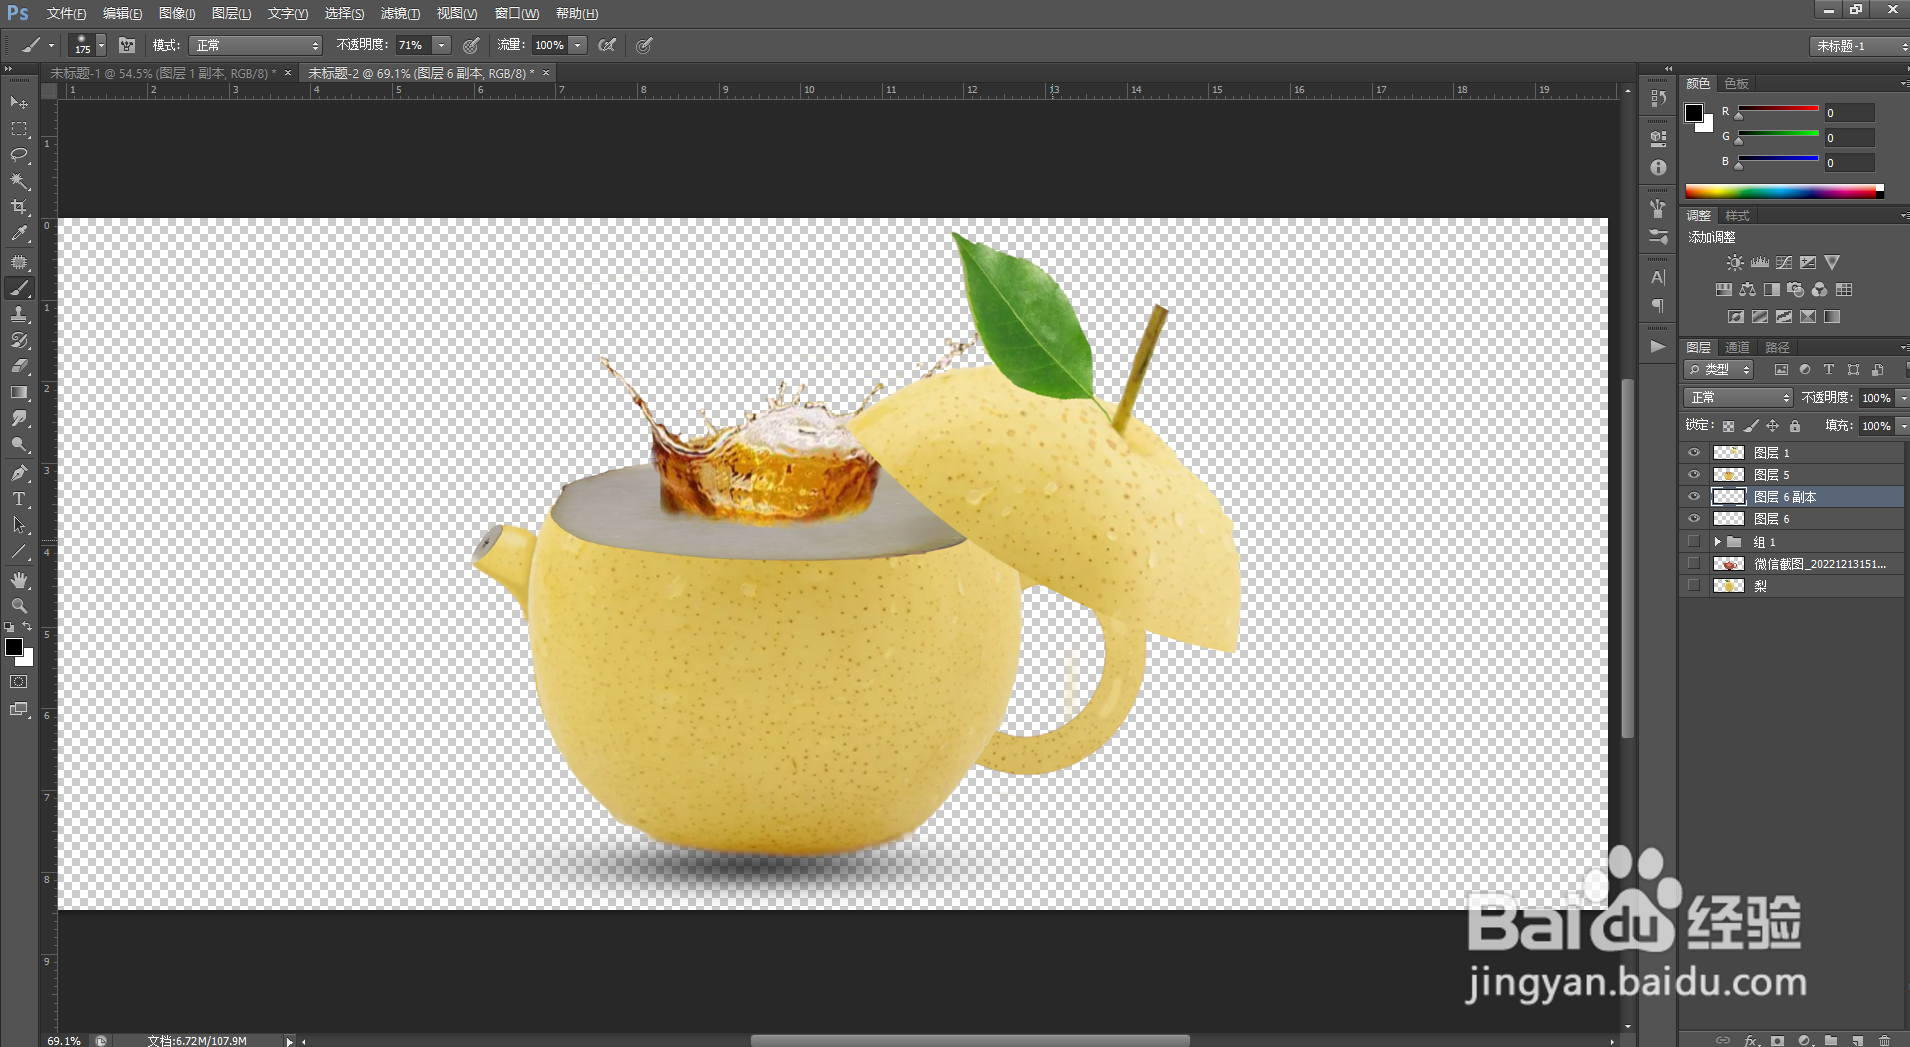Add a Color Balance adjustment
This screenshot has width=1910, height=1047.
point(1748,290)
